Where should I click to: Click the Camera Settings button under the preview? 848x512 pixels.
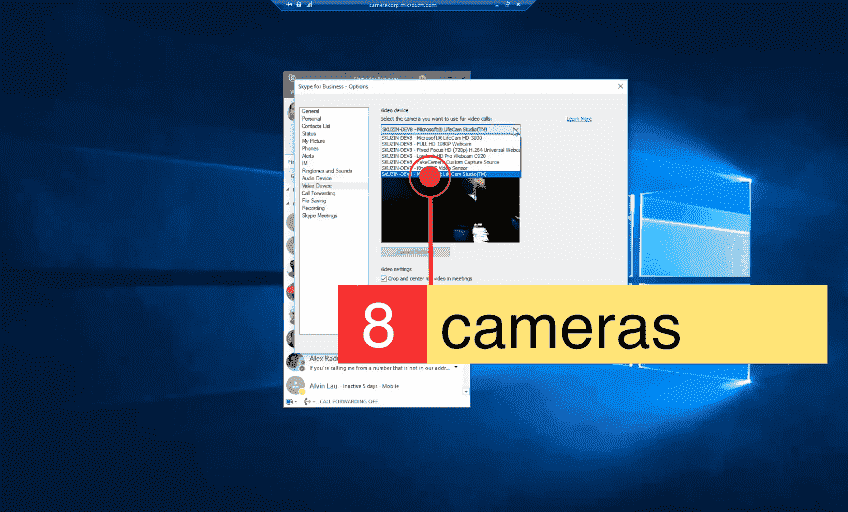tap(415, 252)
